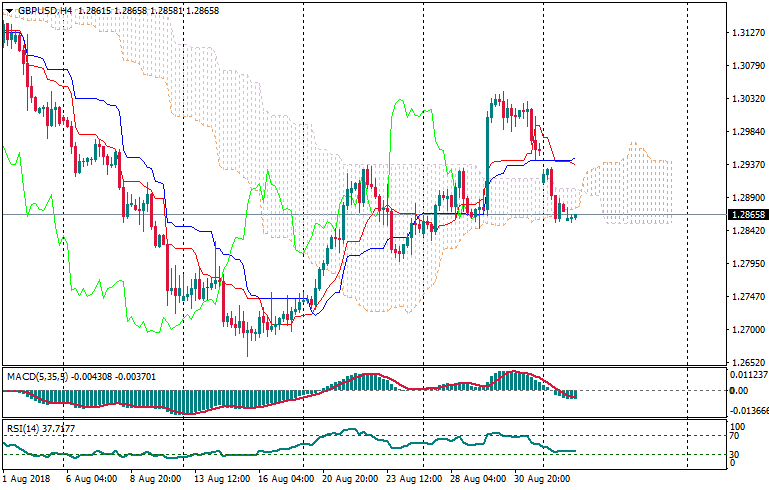Click the 1.27000 price axis label
Viewport: 769px width, 490px height.
746,330
